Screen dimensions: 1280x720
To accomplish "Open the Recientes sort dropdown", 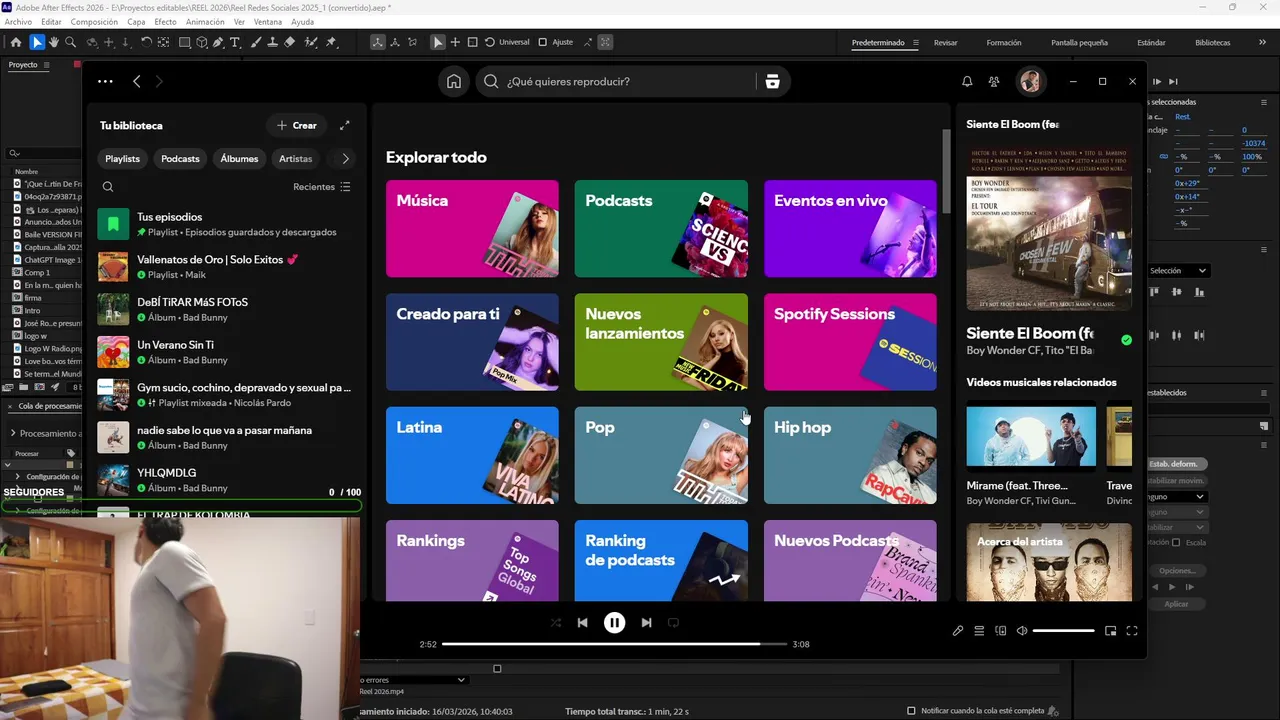I will 322,187.
